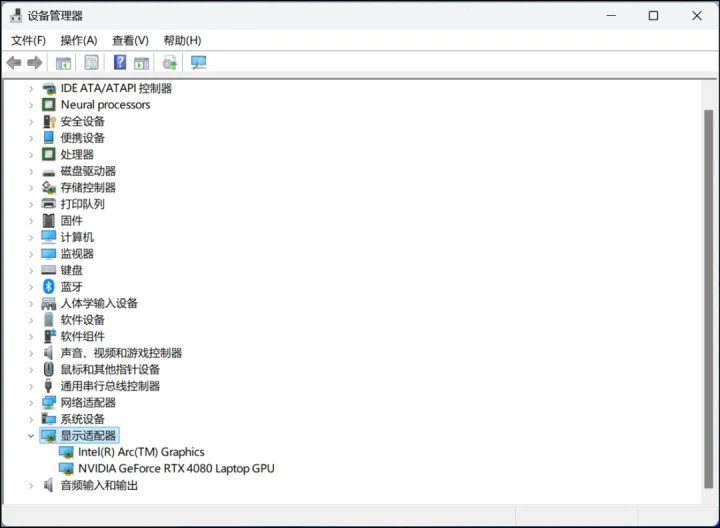This screenshot has height=528, width=720.
Task: Select NVIDIA GeForce RTX 4080 Laptop GPU text
Action: (176, 468)
